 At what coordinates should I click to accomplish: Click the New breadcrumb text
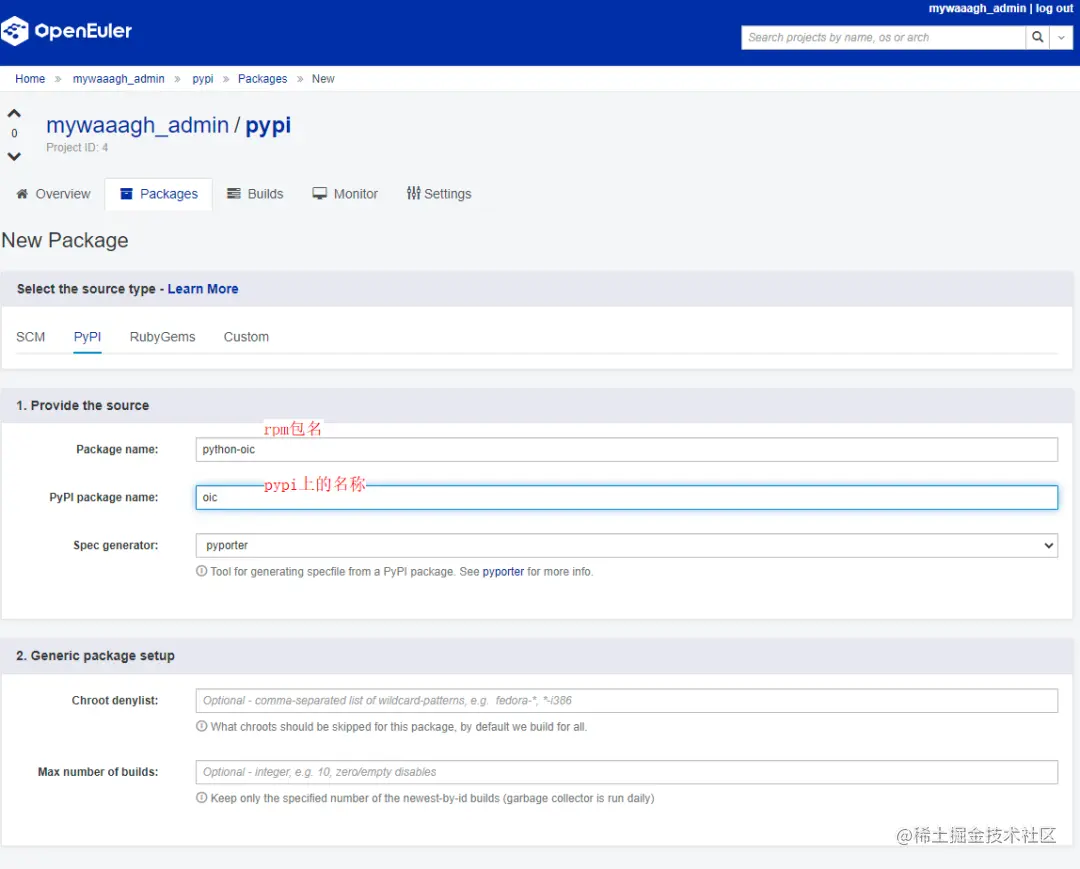(323, 78)
